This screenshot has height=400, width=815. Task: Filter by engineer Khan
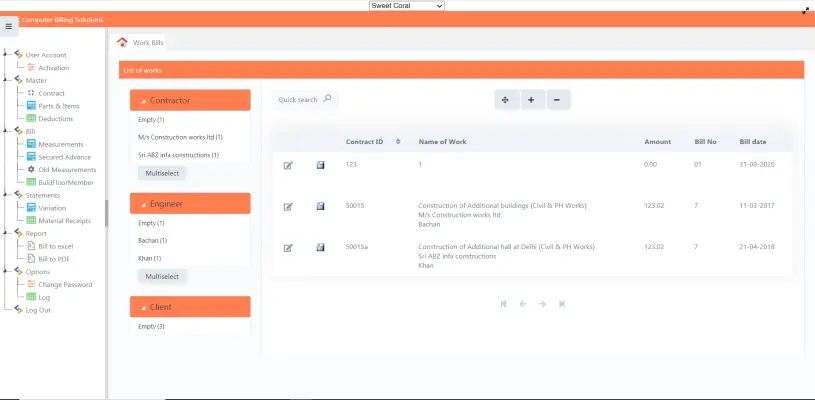[x=150, y=258]
